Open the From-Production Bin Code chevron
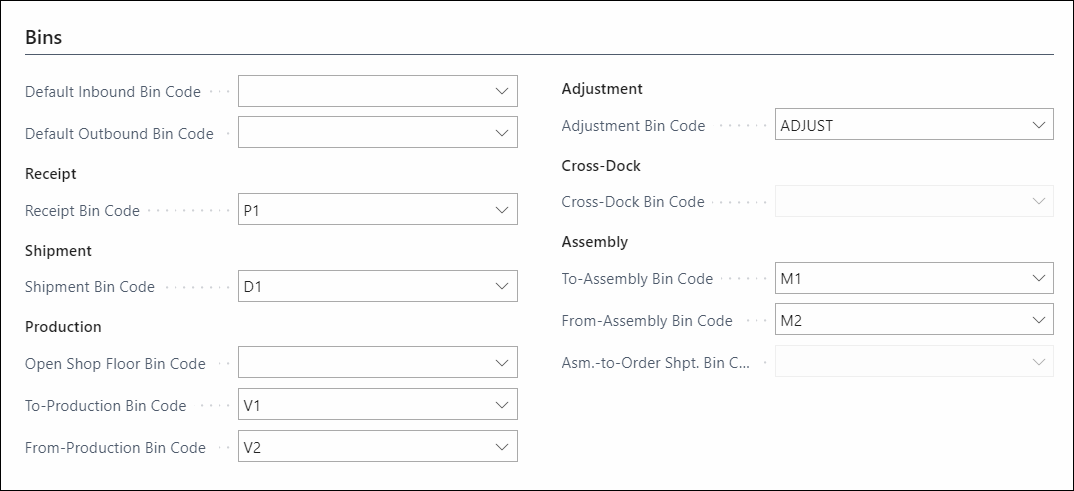This screenshot has width=1074, height=491. (x=501, y=446)
